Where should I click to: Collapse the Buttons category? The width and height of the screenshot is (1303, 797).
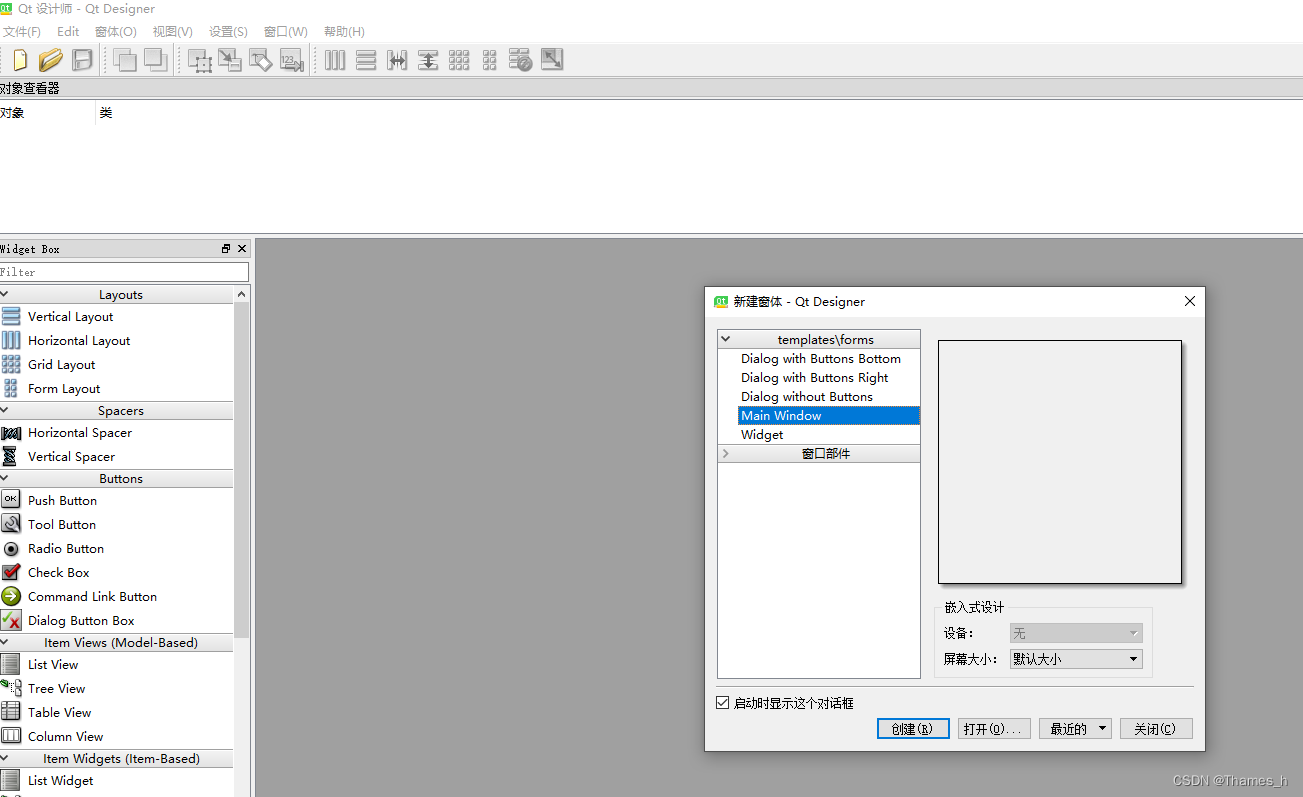tap(5, 478)
